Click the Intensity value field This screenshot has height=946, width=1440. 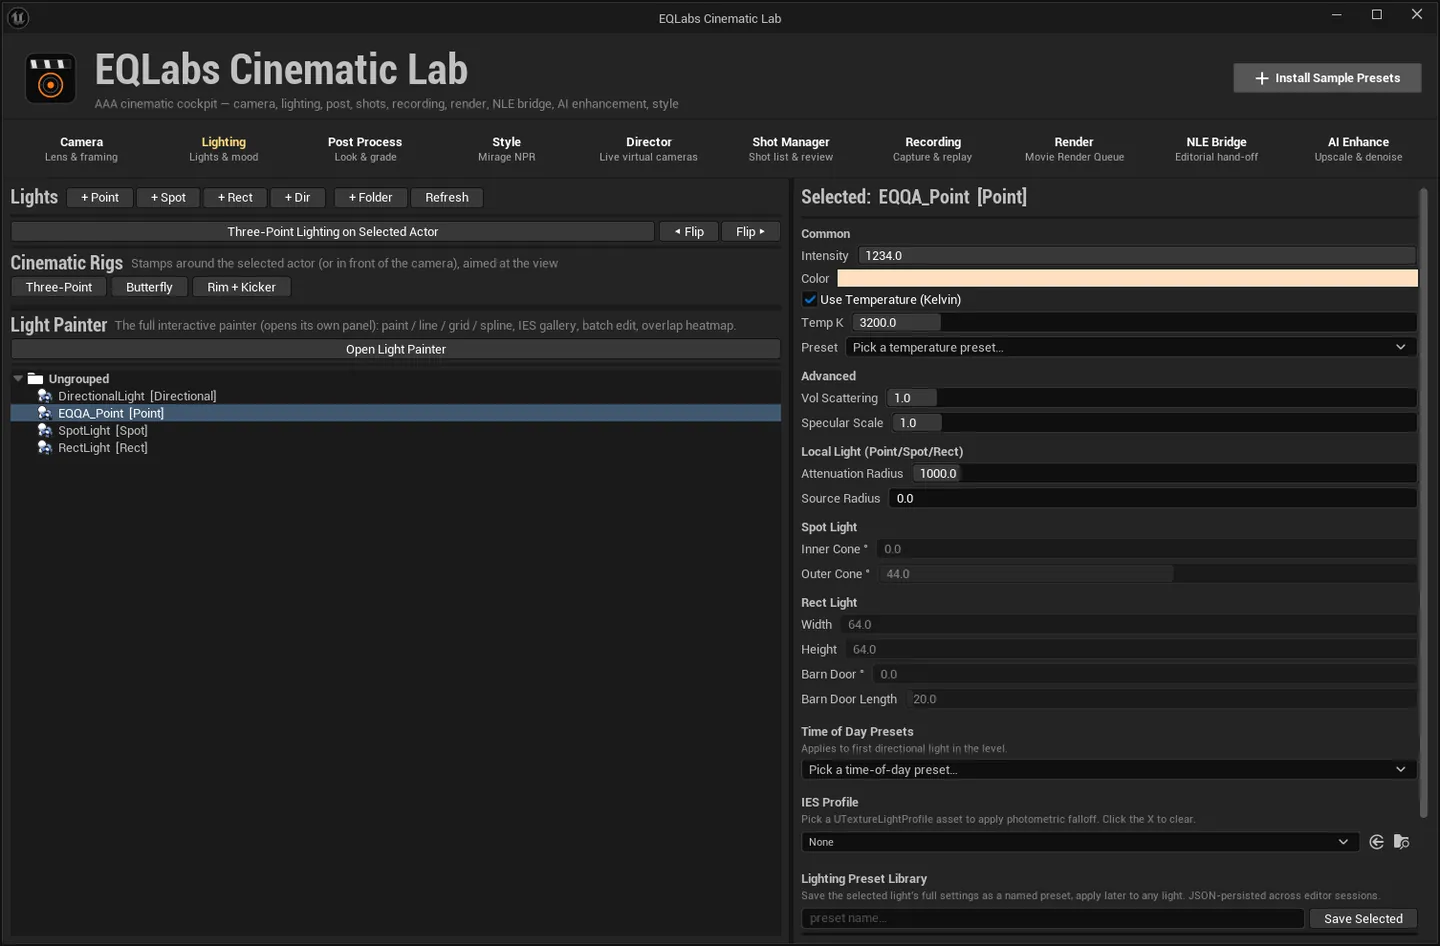(x=1137, y=255)
